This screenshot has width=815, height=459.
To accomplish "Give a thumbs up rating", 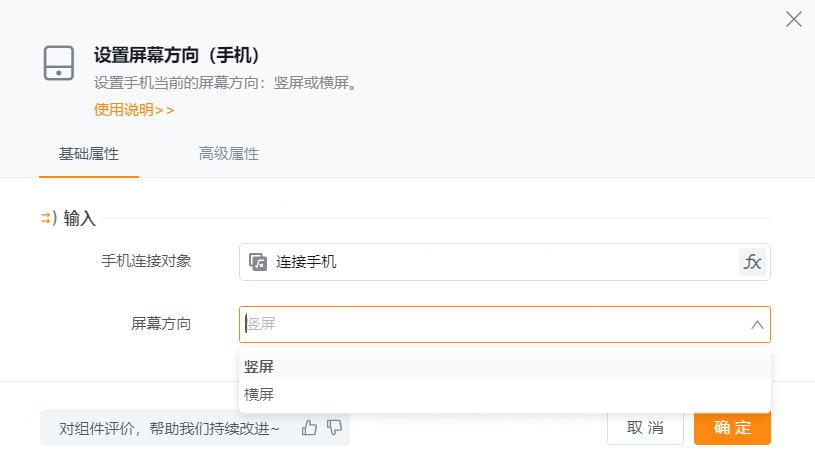I will (309, 427).
